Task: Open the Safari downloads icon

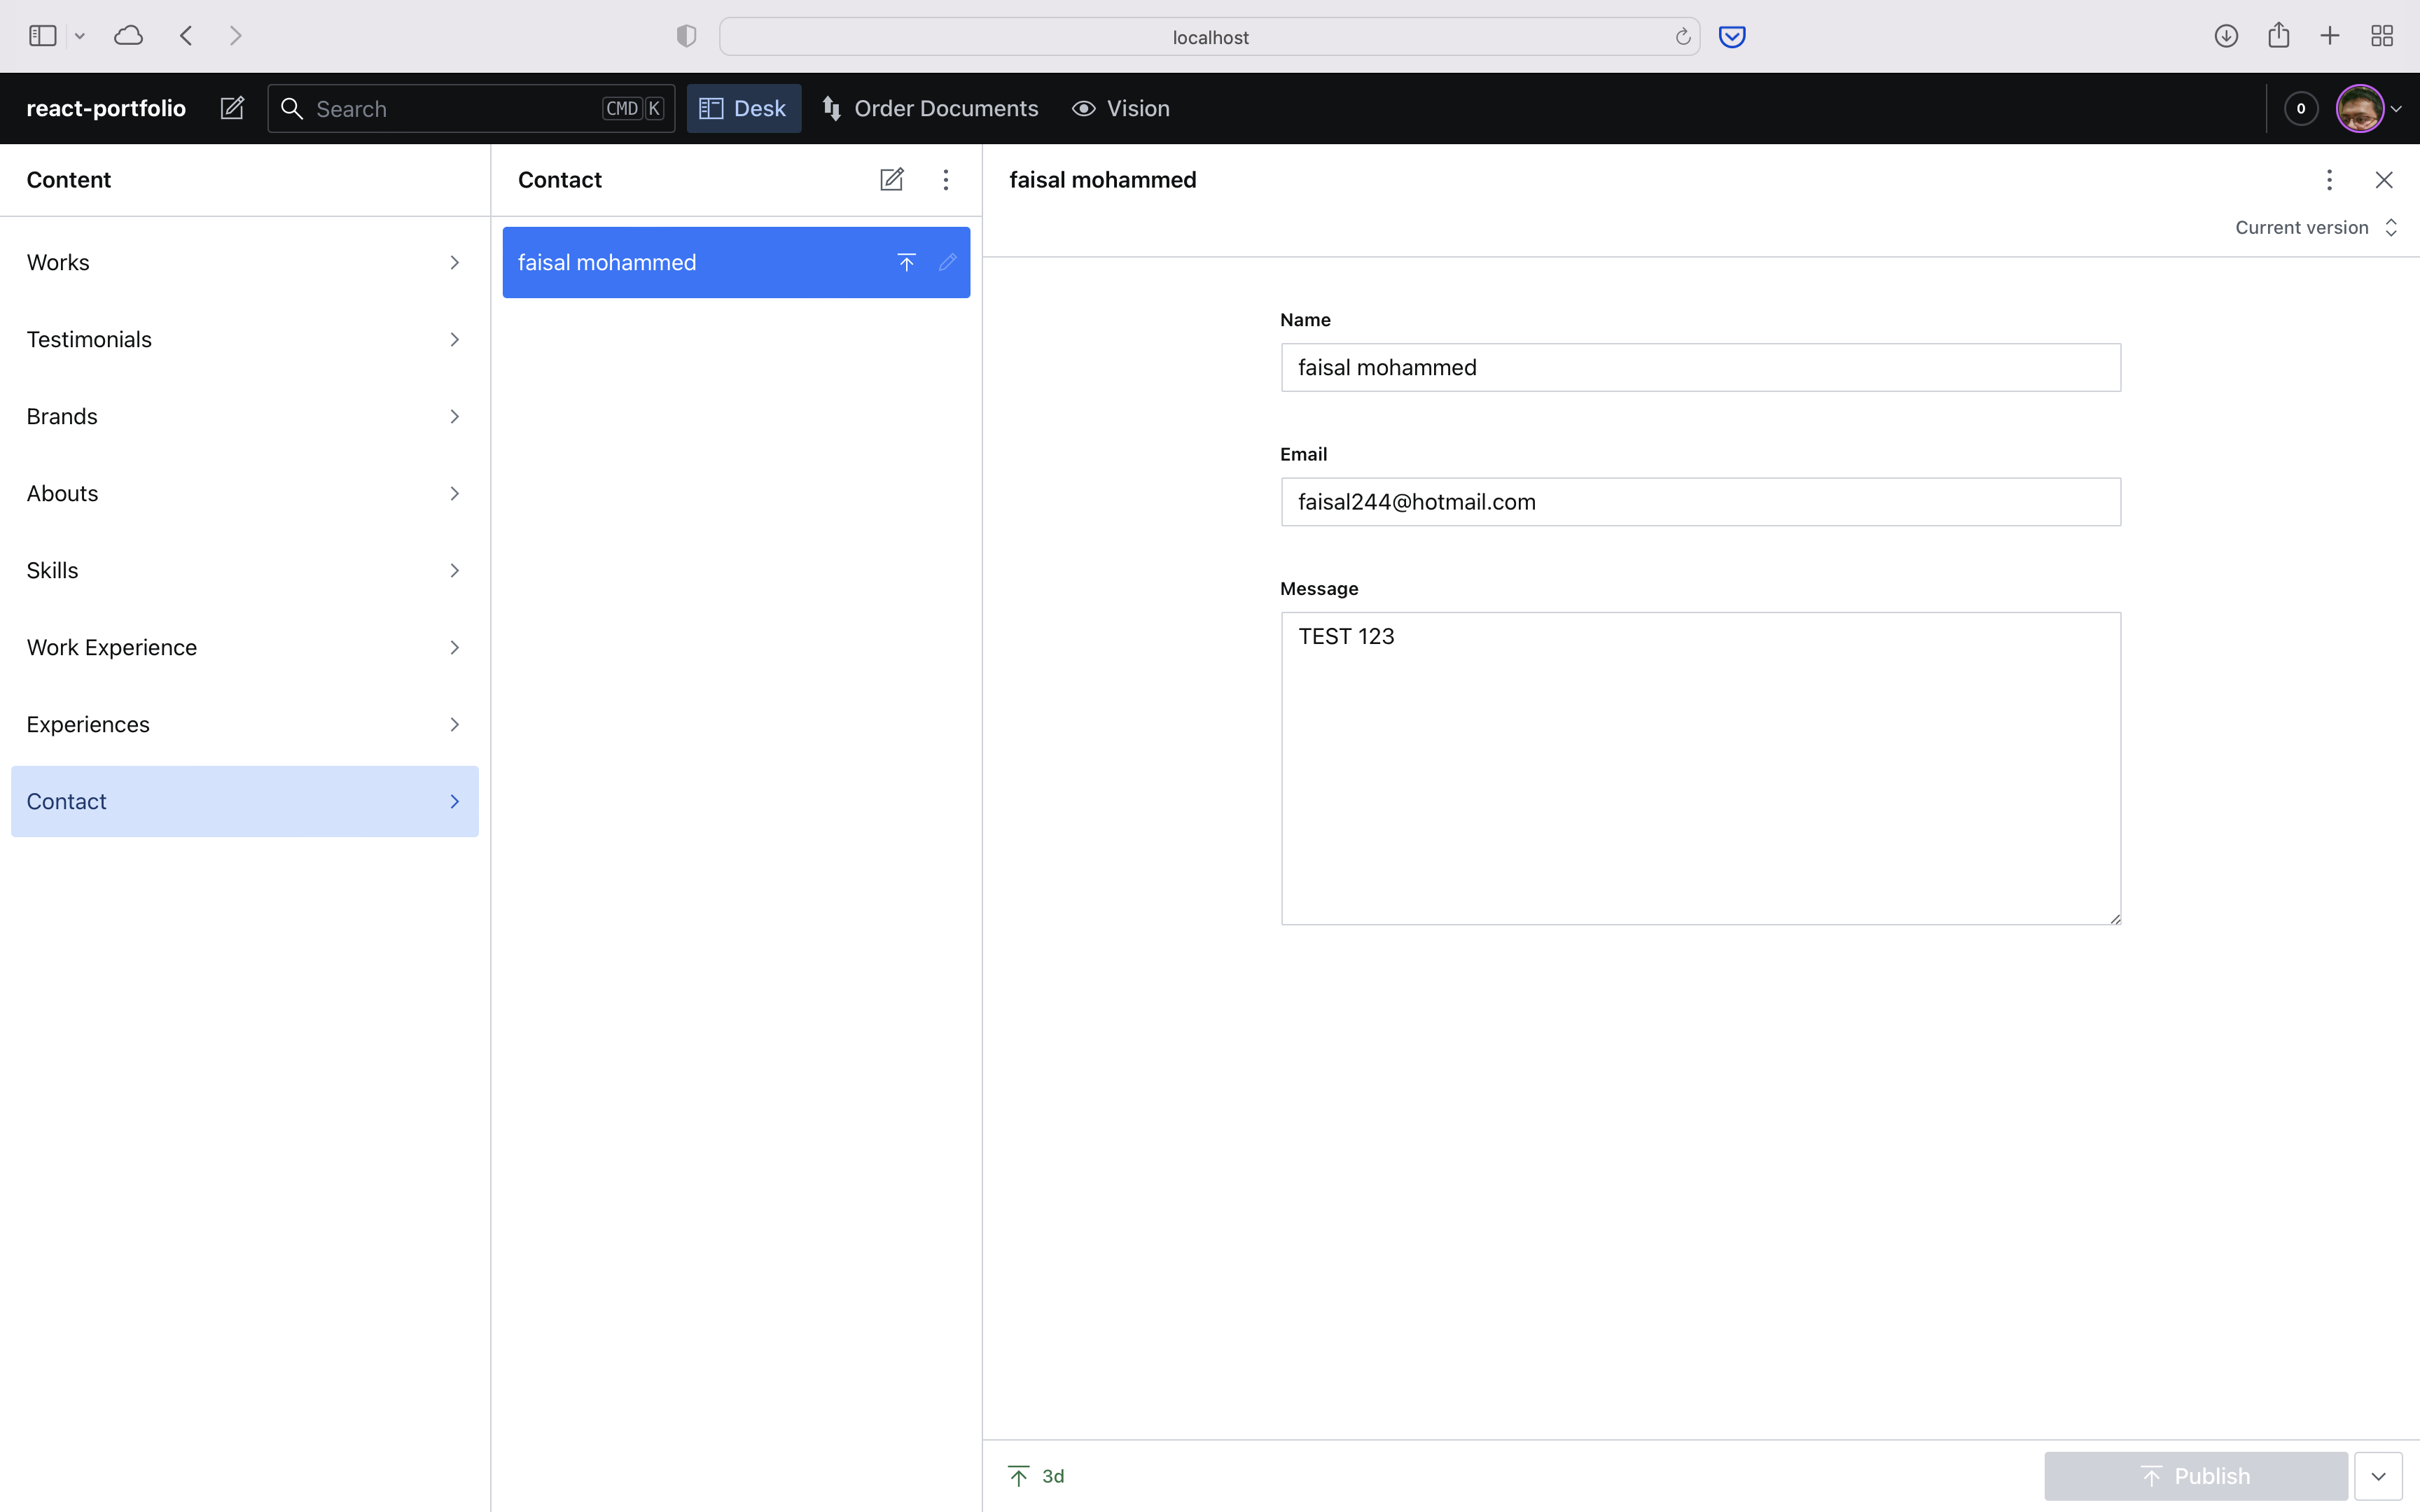Action: point(2226,35)
